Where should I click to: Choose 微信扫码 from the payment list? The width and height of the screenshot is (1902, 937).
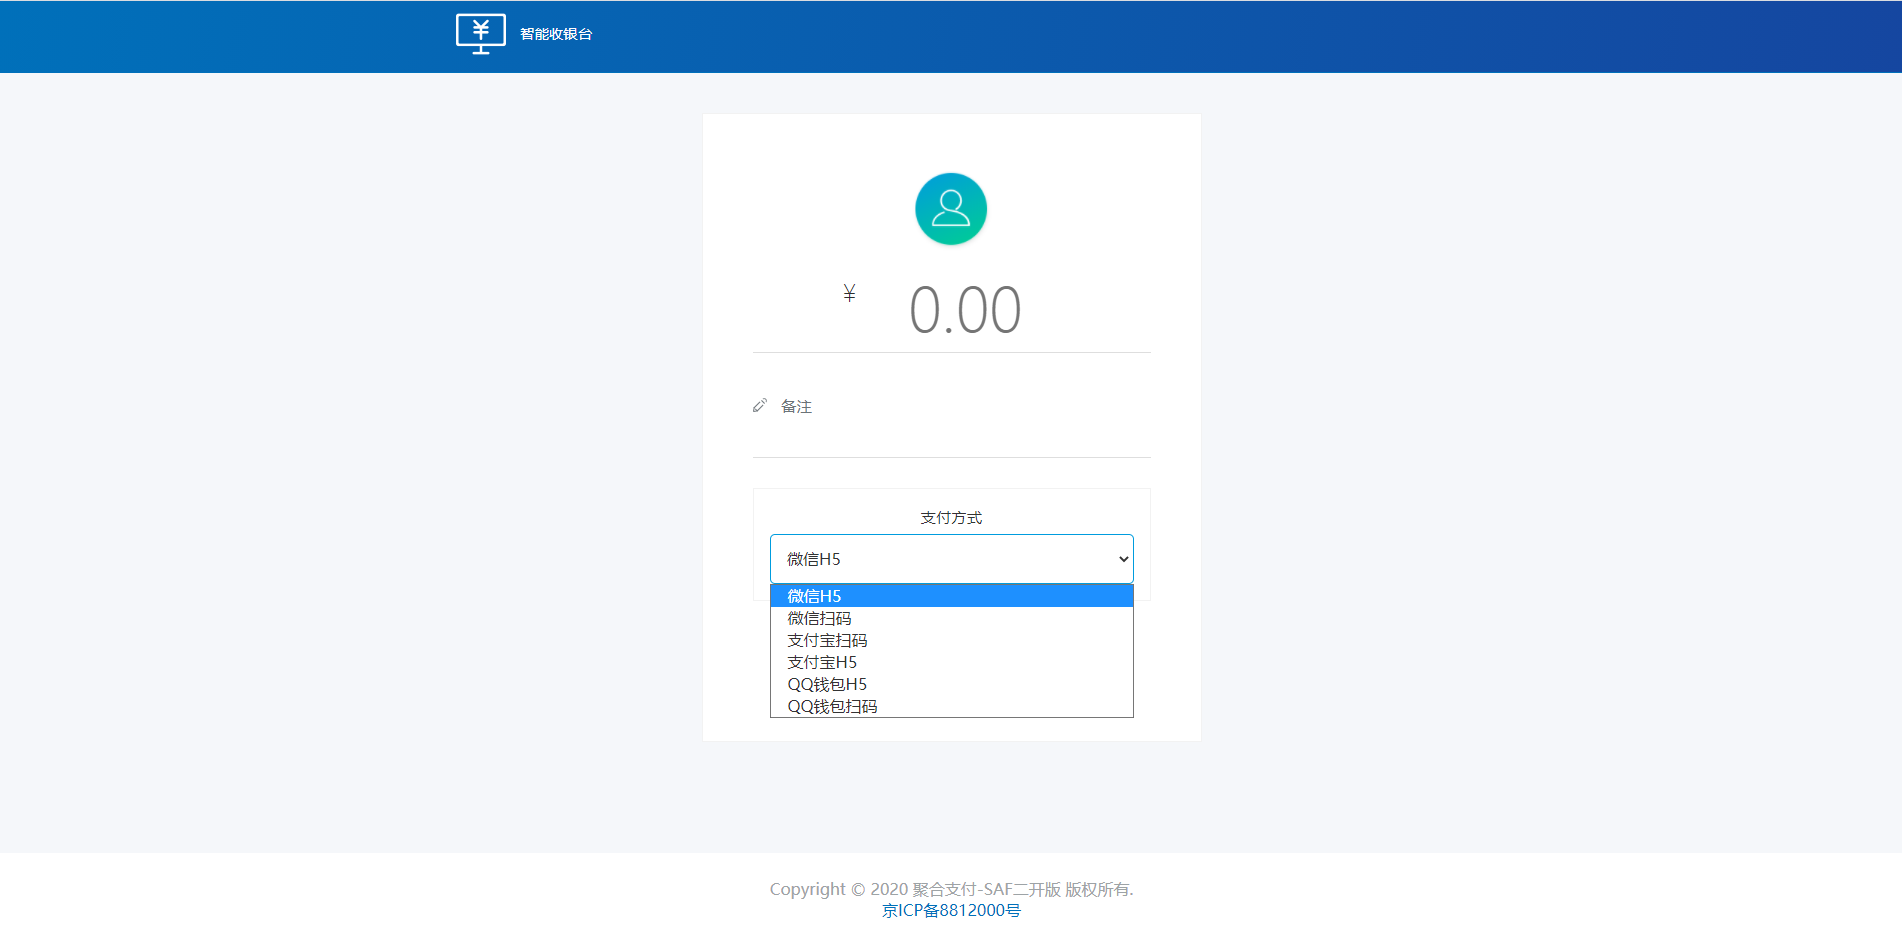pos(819,618)
